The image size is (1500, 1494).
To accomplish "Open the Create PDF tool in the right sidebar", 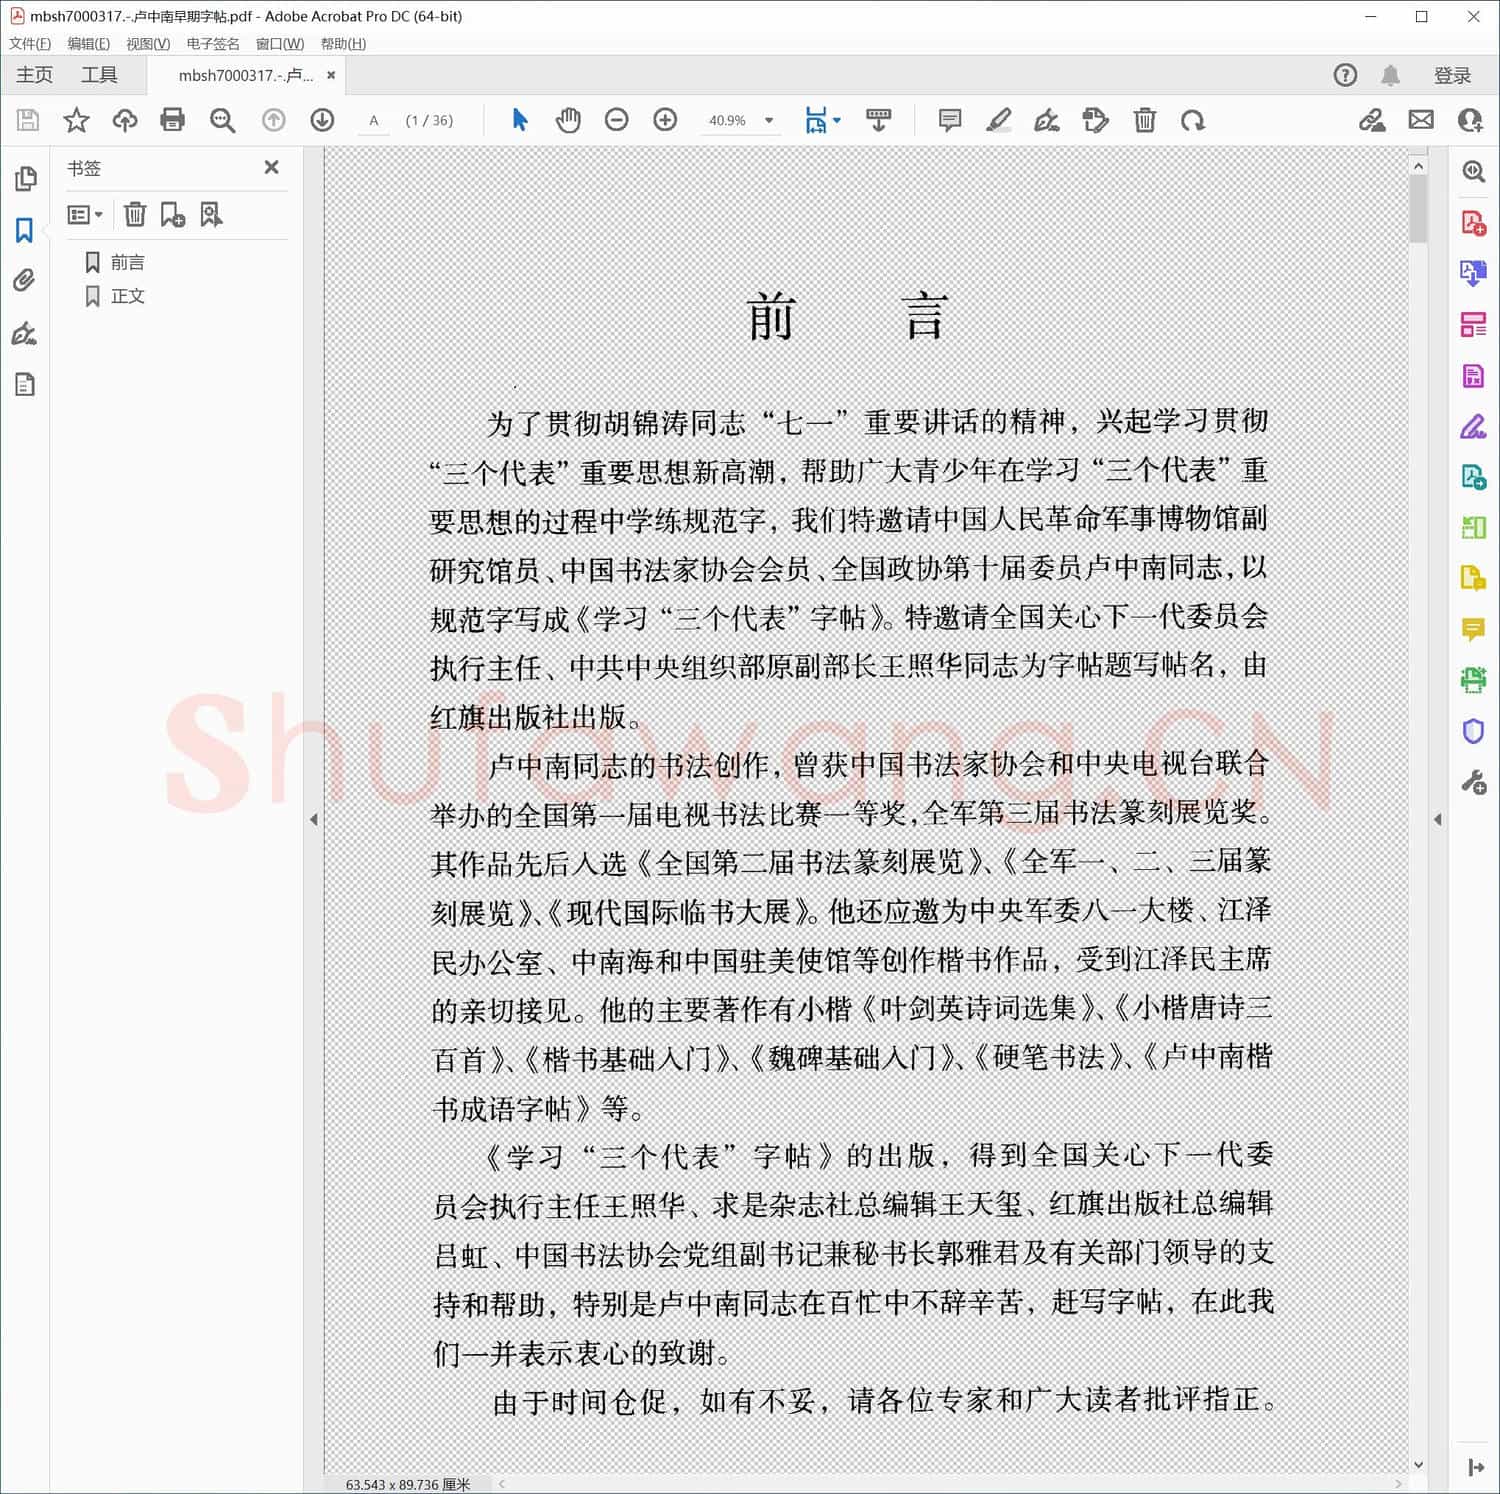I will click(1473, 224).
